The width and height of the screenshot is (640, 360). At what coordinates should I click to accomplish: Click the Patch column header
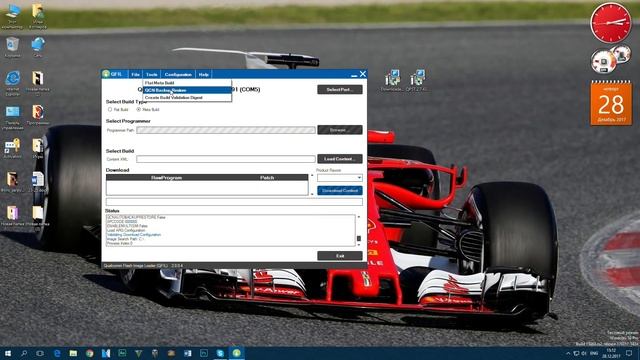[267, 178]
